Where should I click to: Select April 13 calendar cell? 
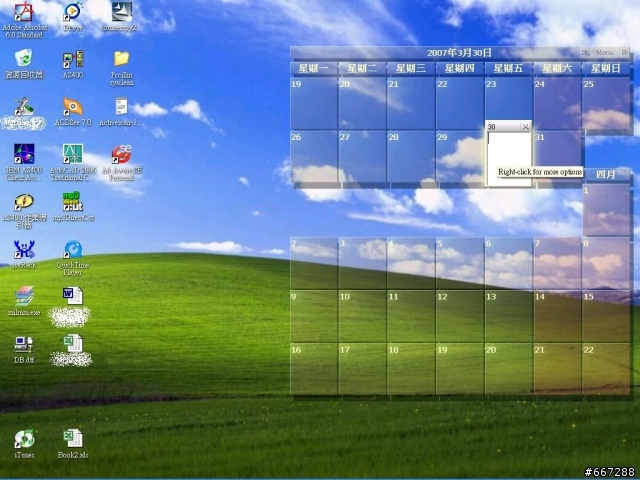click(508, 316)
